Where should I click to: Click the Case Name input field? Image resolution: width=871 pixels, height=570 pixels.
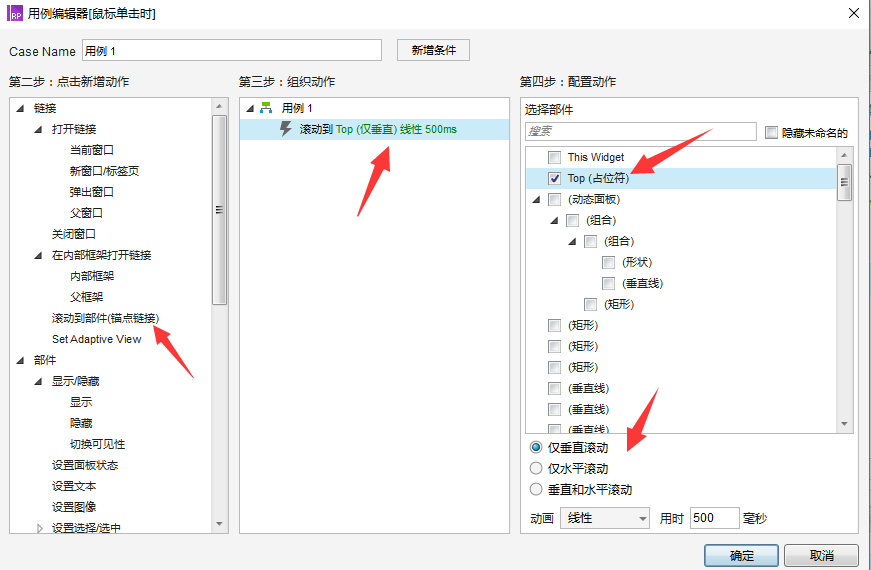tap(232, 51)
